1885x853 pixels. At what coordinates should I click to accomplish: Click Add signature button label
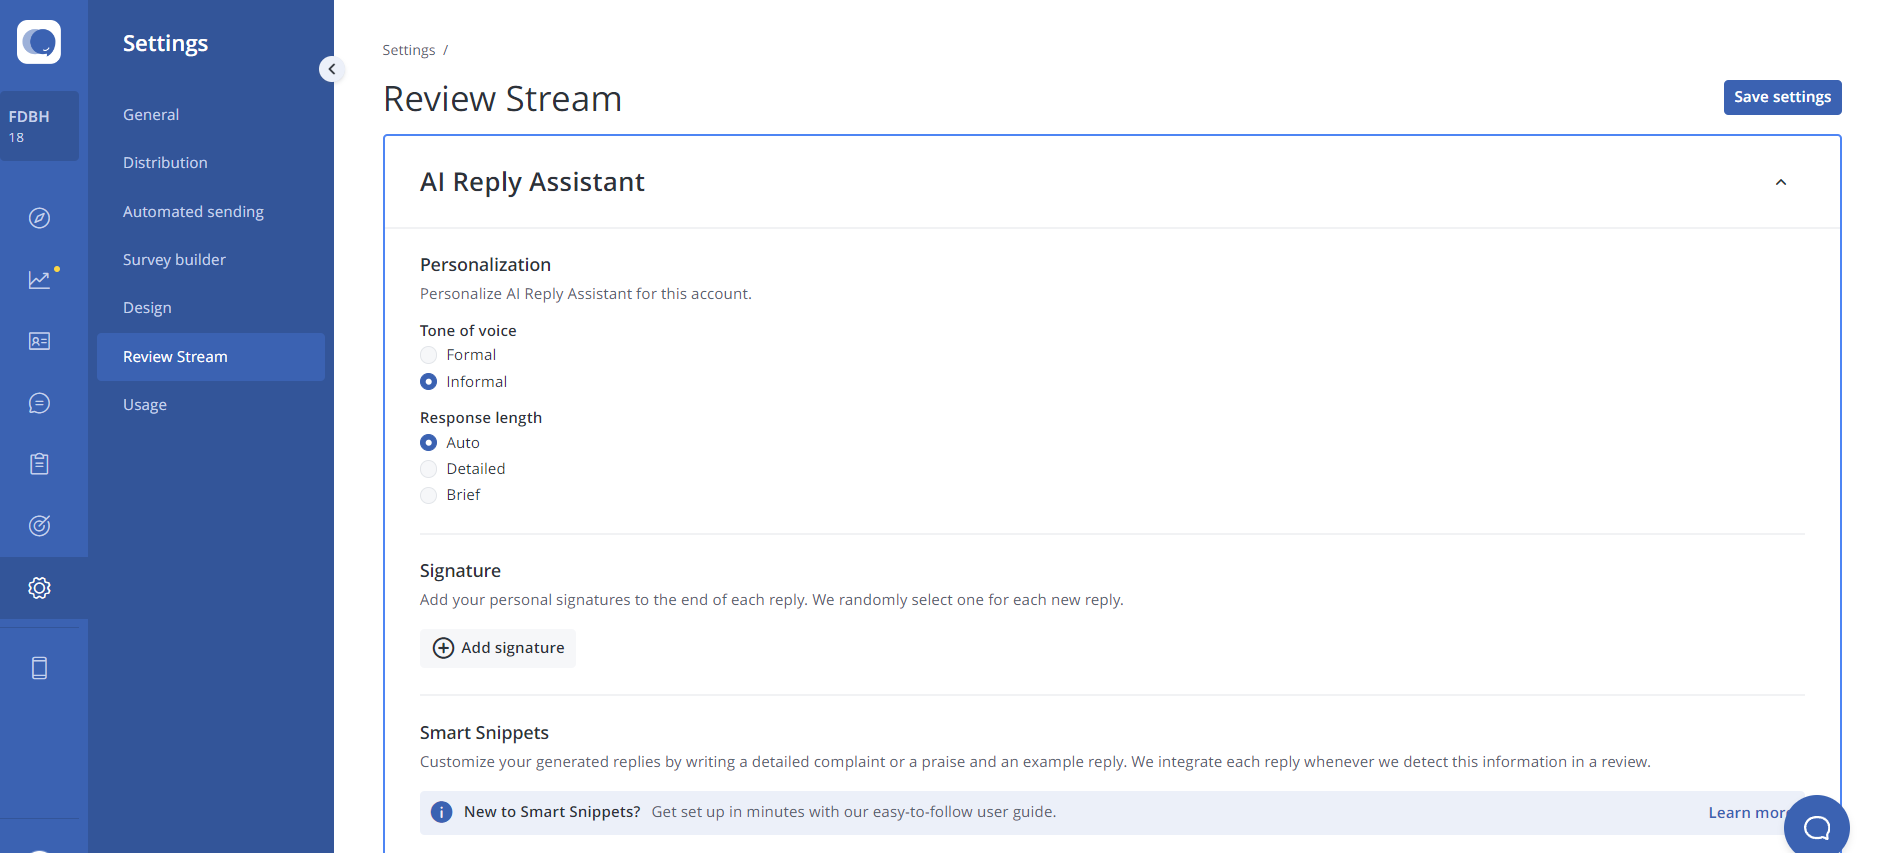pyautogui.click(x=512, y=648)
